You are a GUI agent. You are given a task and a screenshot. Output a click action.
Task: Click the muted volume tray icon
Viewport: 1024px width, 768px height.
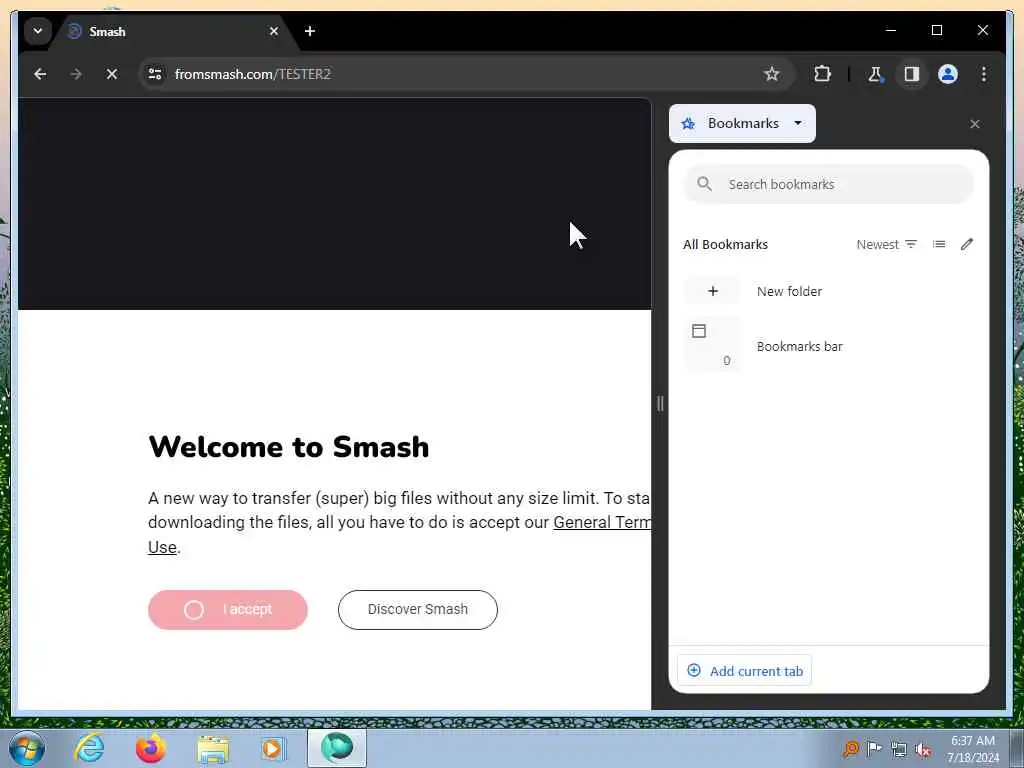(x=923, y=750)
